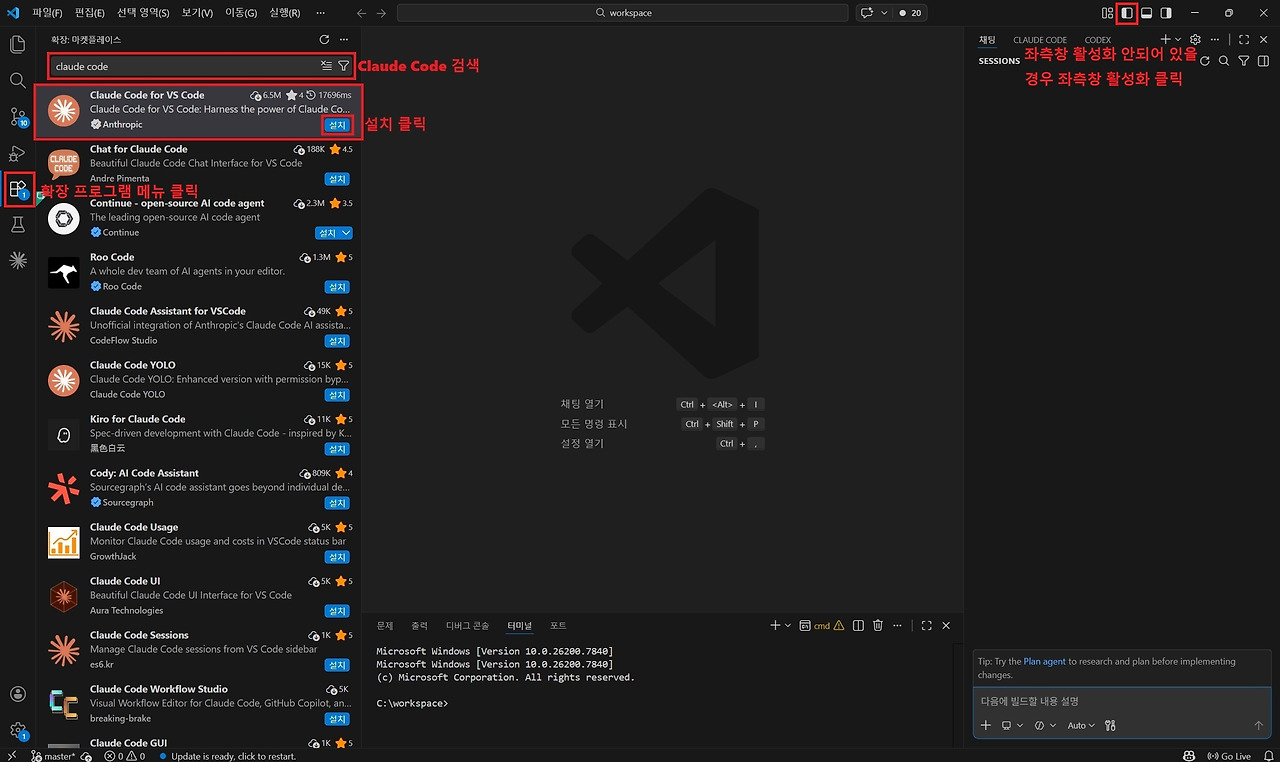The width and height of the screenshot is (1280, 762).
Task: Add context with chat input plus icon
Action: click(986, 725)
